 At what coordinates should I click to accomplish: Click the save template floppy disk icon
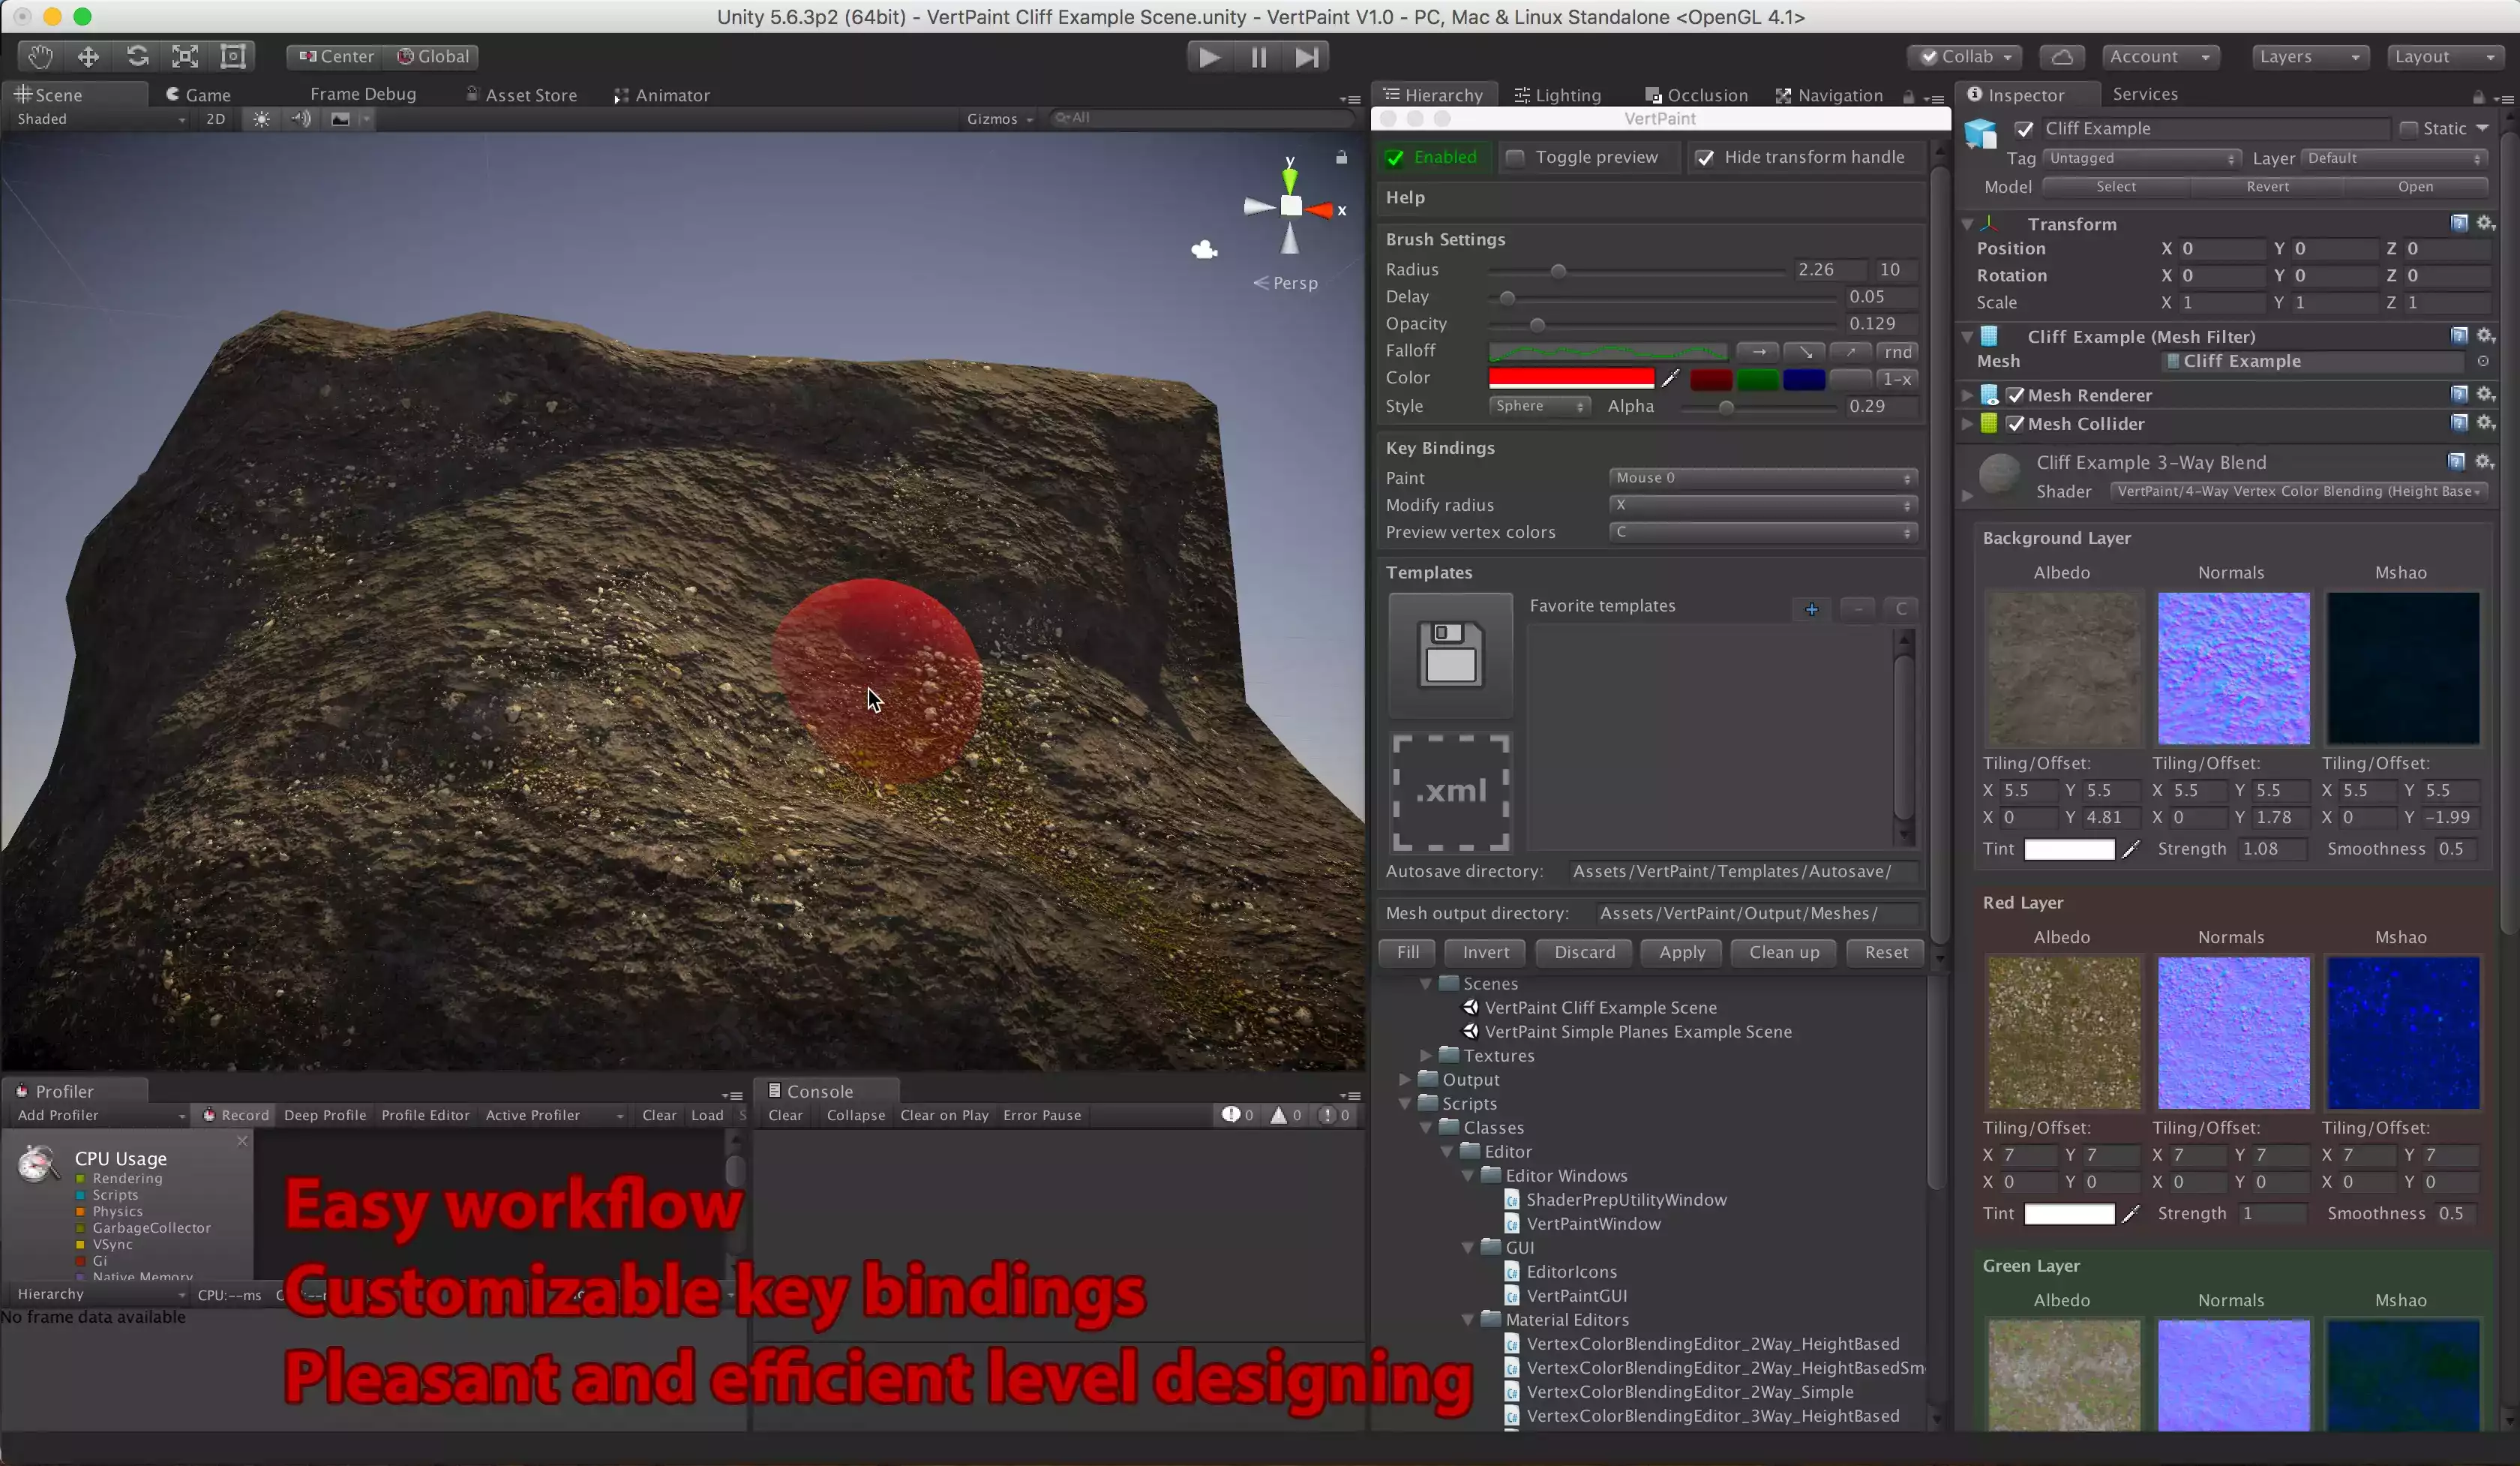click(x=1450, y=655)
